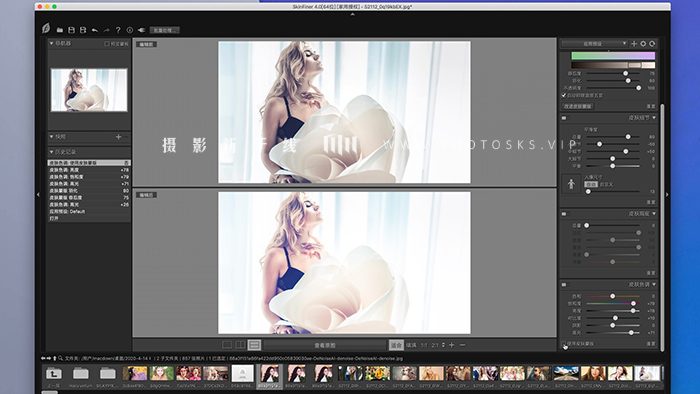This screenshot has height=394, width=700.
Task: Click the plug-in connector icon in toolbar
Action: 141,30
